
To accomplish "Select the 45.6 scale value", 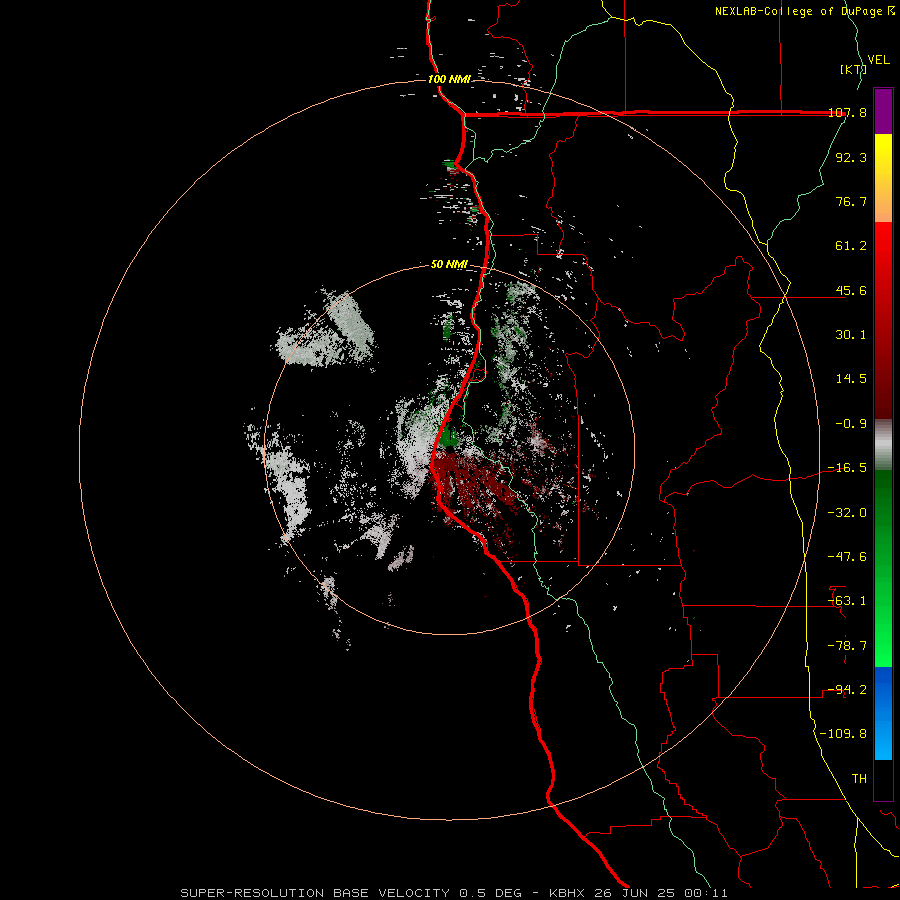I will tap(851, 290).
